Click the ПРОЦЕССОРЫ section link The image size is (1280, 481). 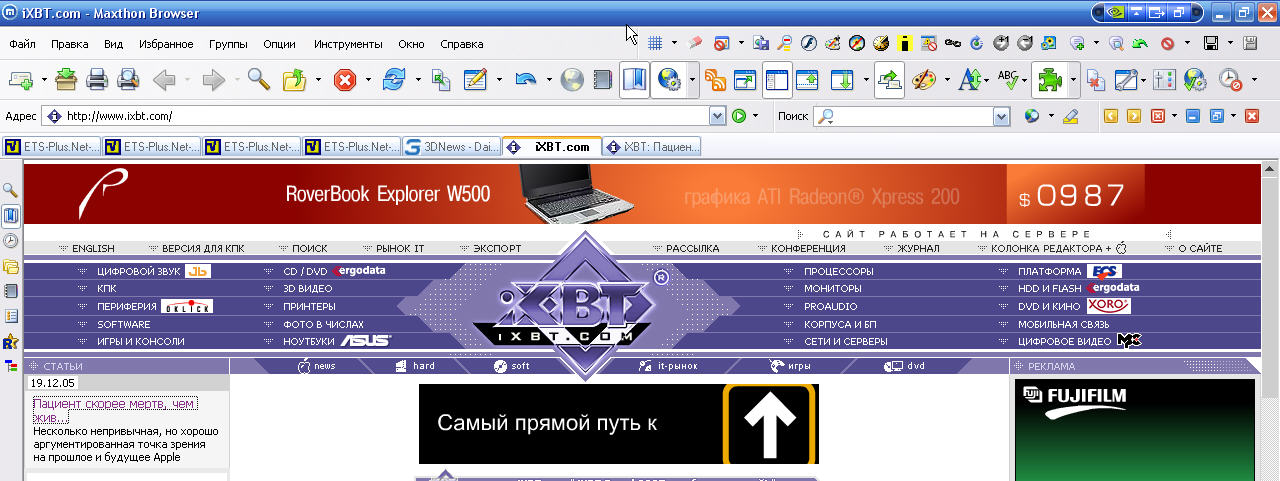[x=838, y=271]
